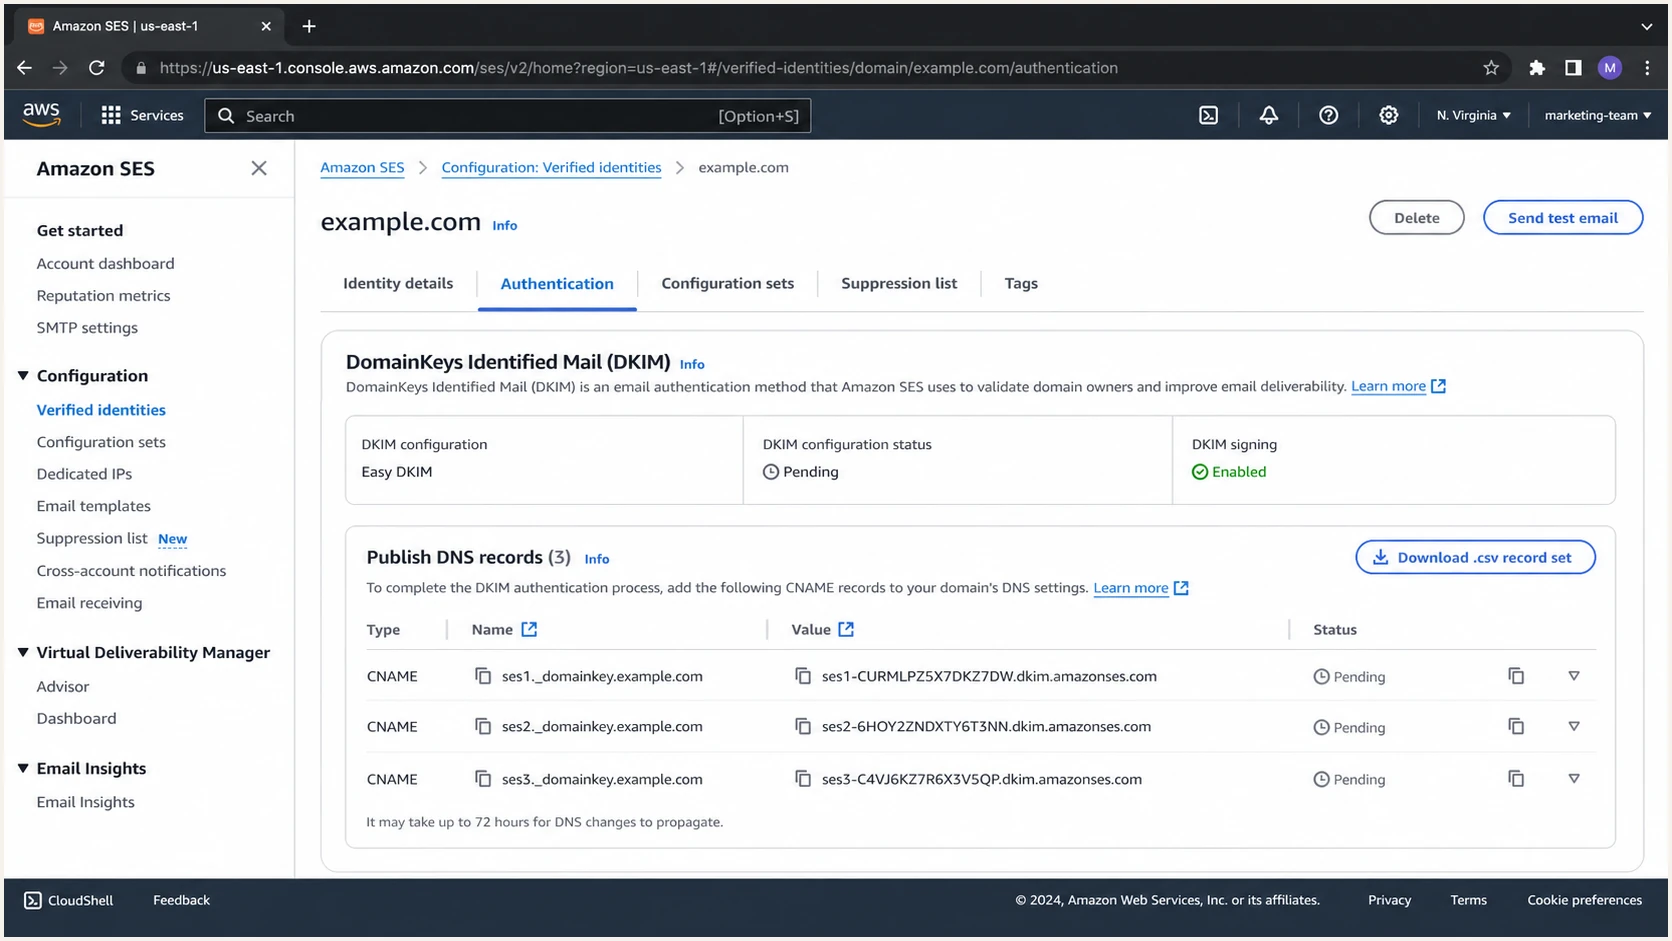The image size is (1672, 941).
Task: Open the Publish DNS records Learn more link
Action: coord(1140,587)
